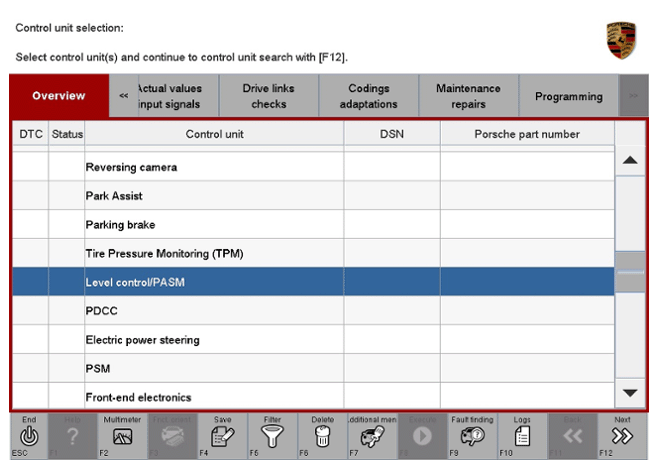This screenshot has height=469, width=658.
Task: Click the Porsche part number column header
Action: pyautogui.click(x=527, y=134)
